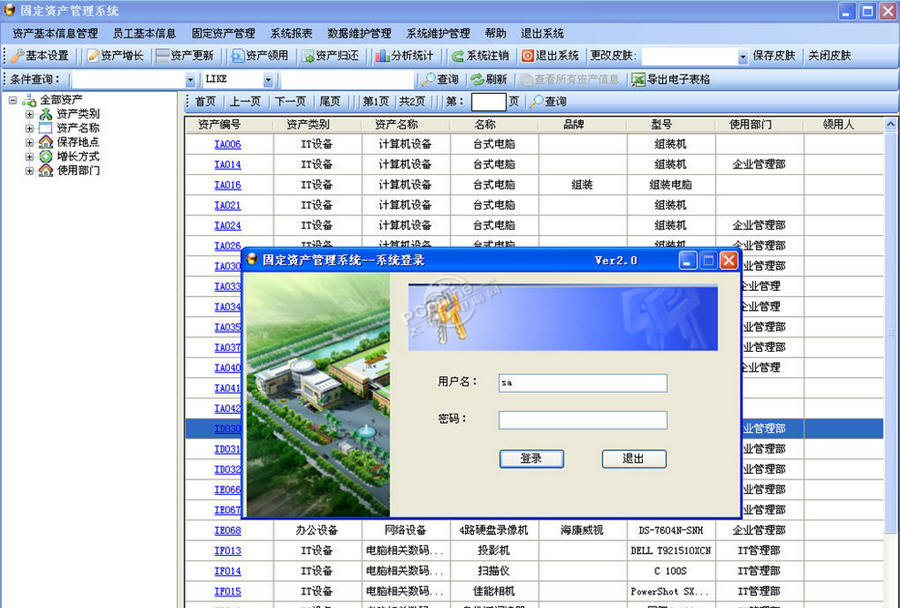Open 系统报表 menu
Viewport: 900px width, 608px height.
(x=292, y=33)
